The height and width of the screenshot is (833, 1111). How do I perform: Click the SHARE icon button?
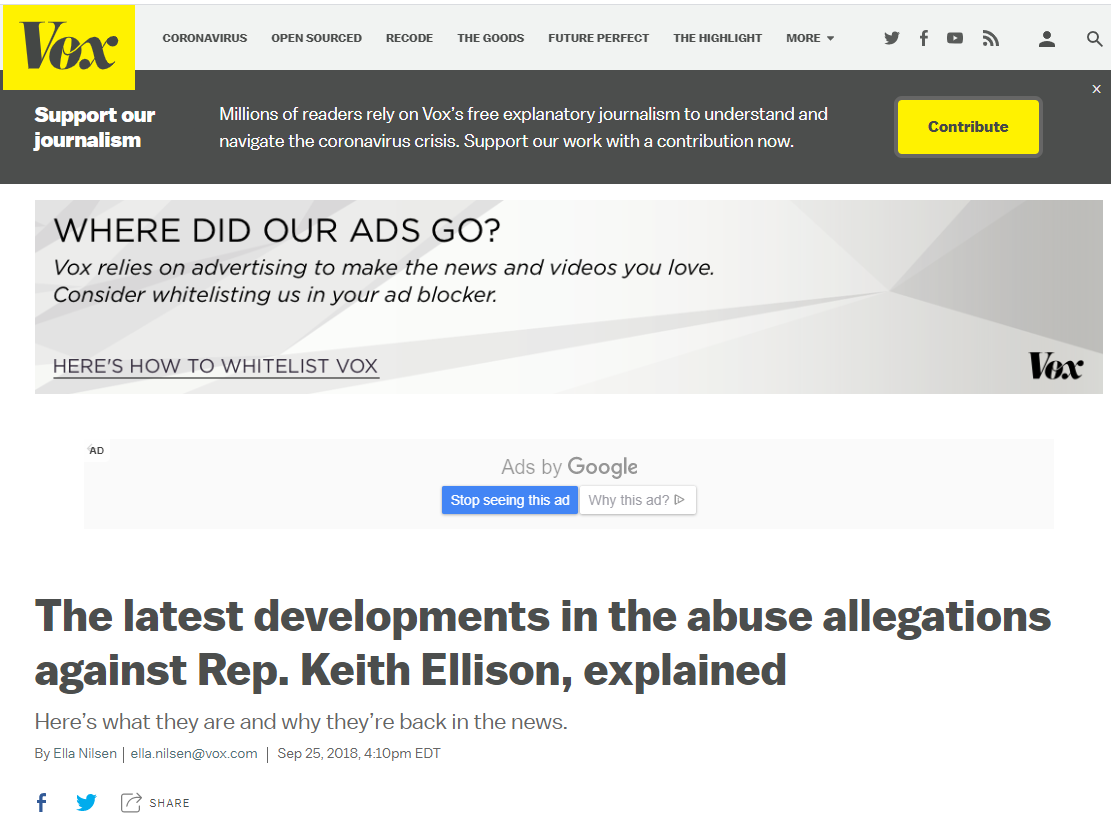(155, 803)
